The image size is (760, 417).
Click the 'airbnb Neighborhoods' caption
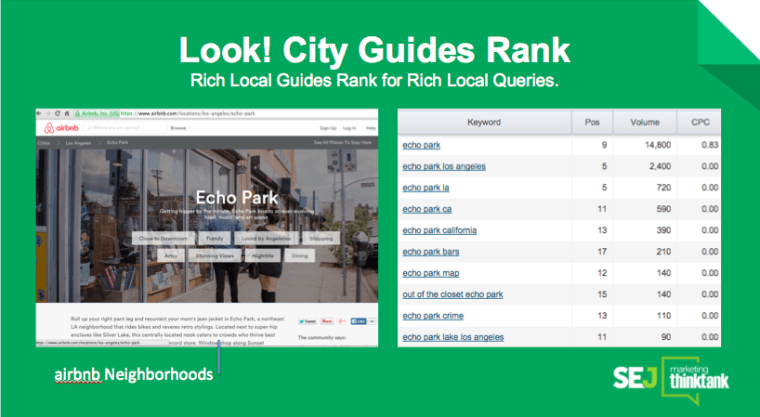coord(133,374)
